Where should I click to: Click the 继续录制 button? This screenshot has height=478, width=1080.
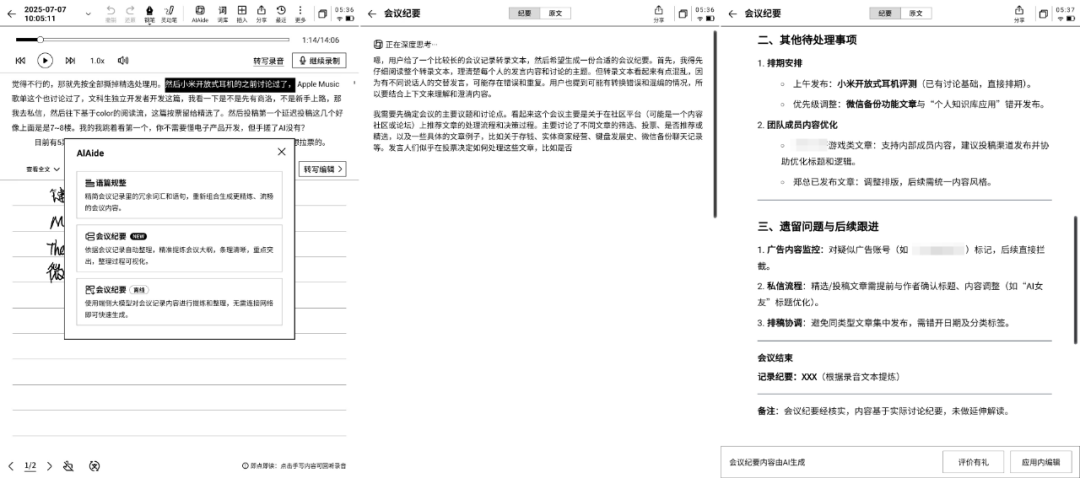(x=319, y=61)
